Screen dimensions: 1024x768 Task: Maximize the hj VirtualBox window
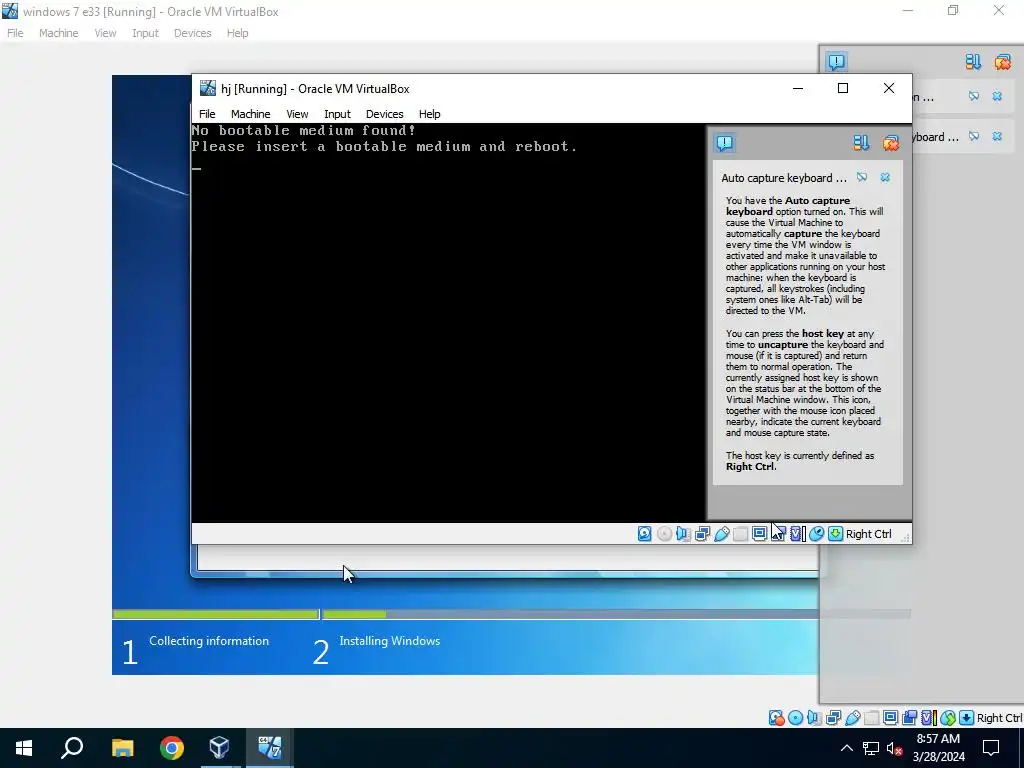tap(843, 88)
